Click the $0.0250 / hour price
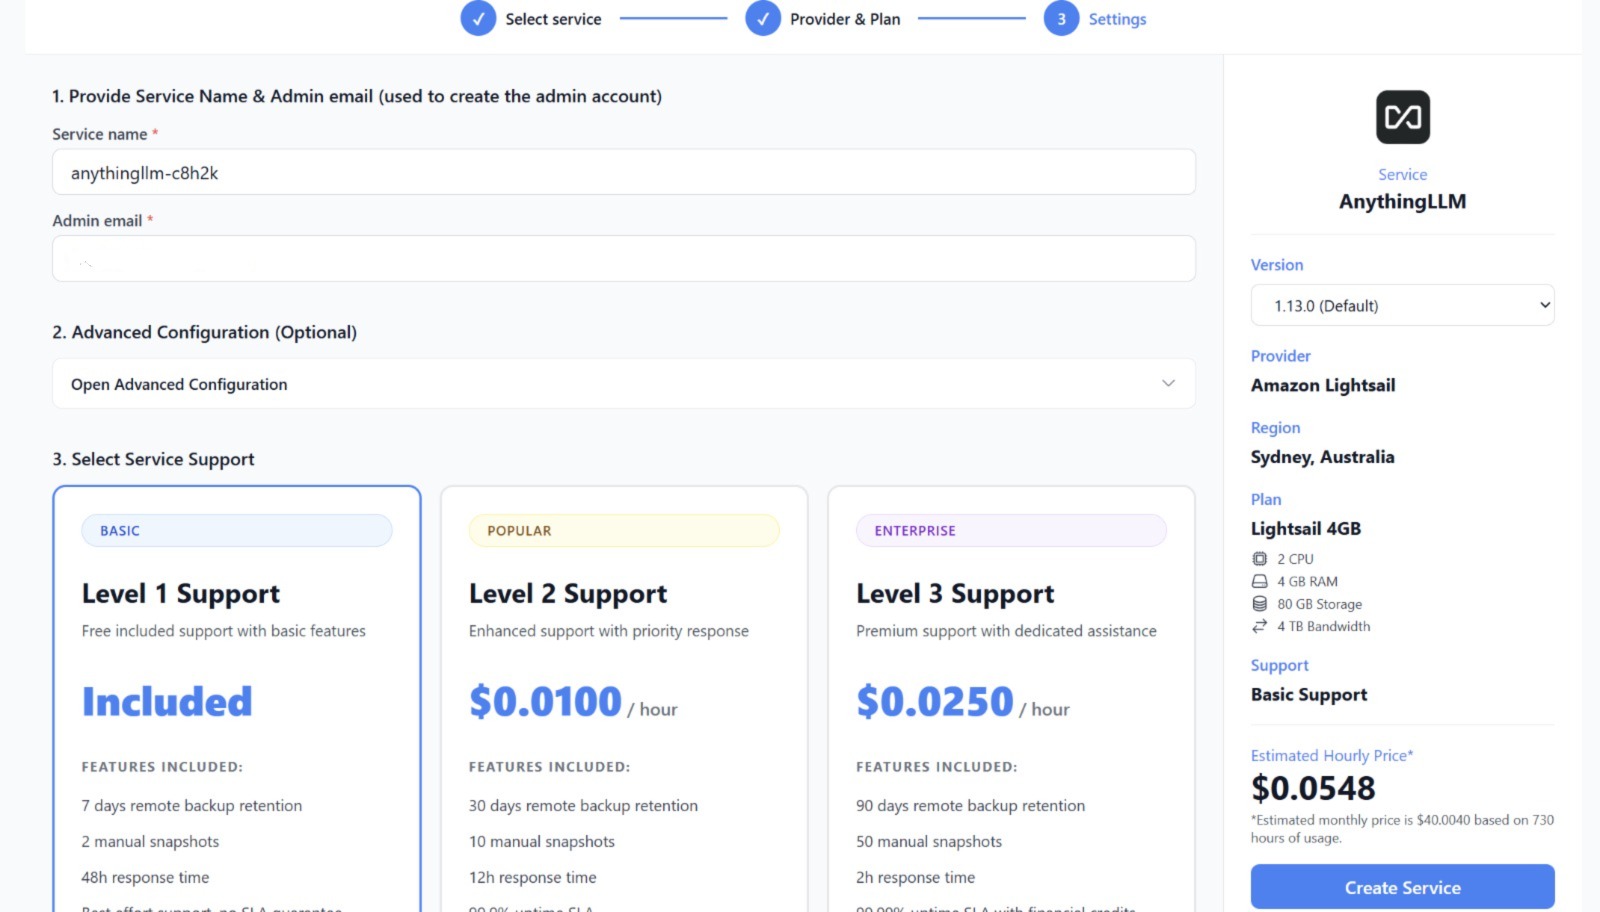The height and width of the screenshot is (912, 1600). point(963,702)
